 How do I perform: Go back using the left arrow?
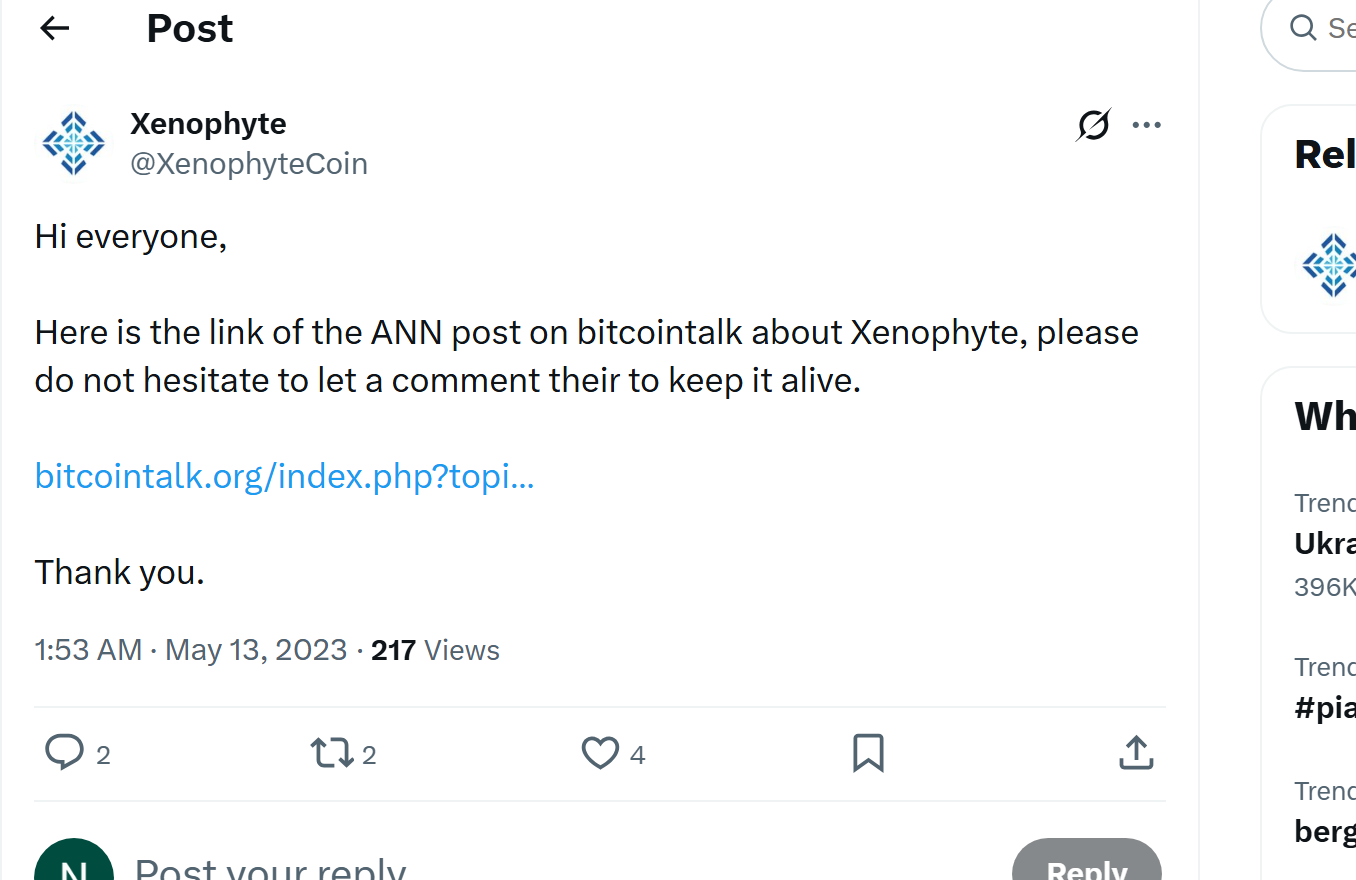[x=55, y=28]
